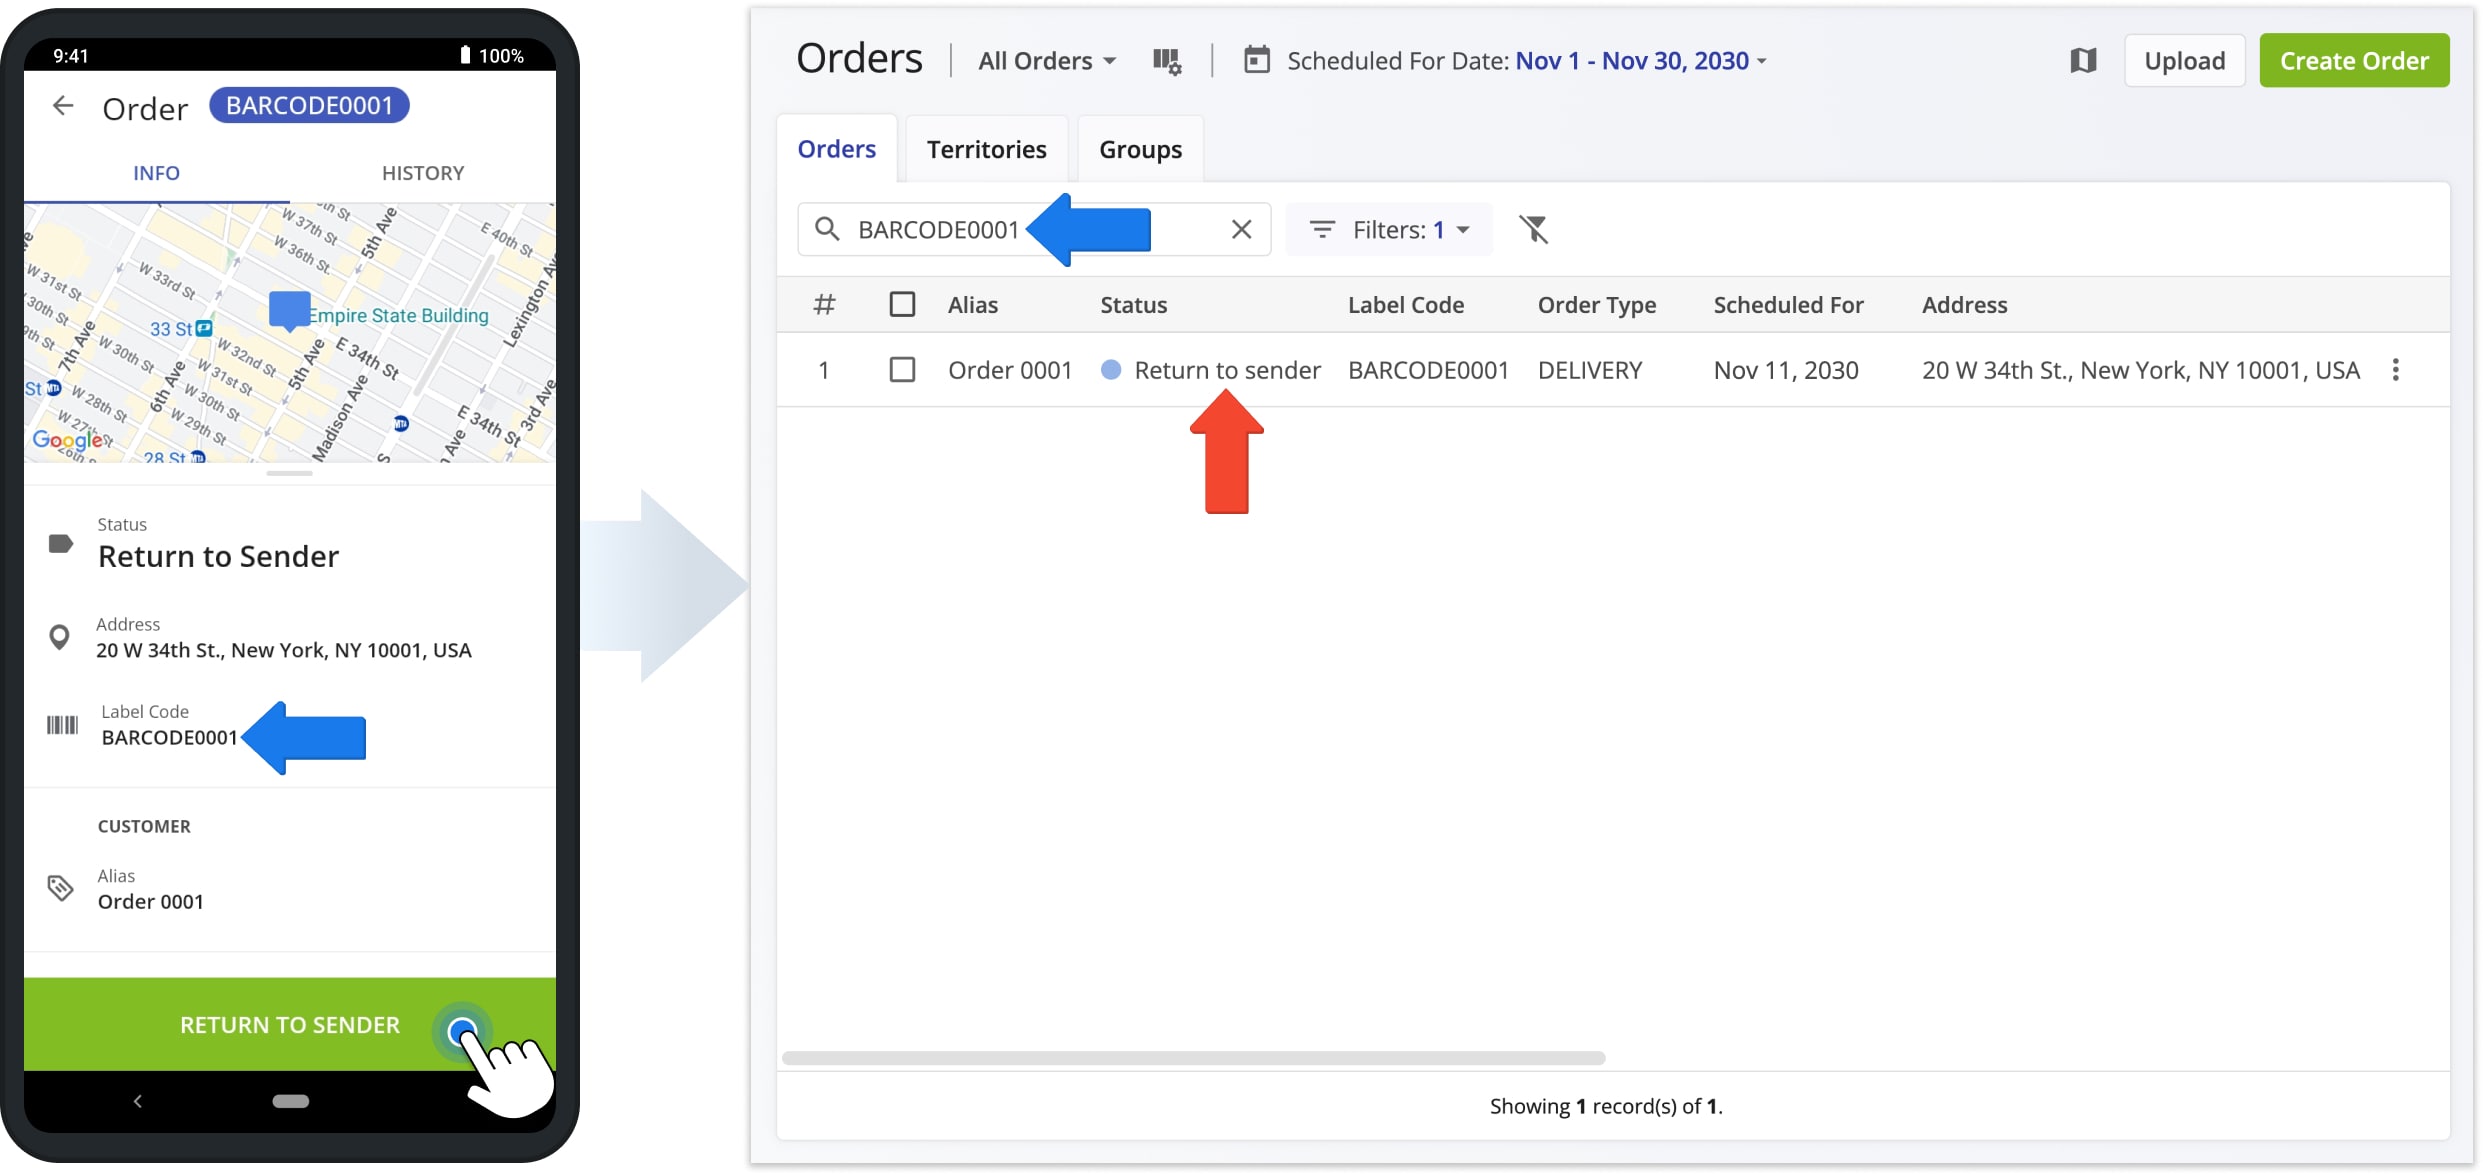The image size is (2483, 1175).
Task: Switch to the Groups tab
Action: coord(1140,147)
